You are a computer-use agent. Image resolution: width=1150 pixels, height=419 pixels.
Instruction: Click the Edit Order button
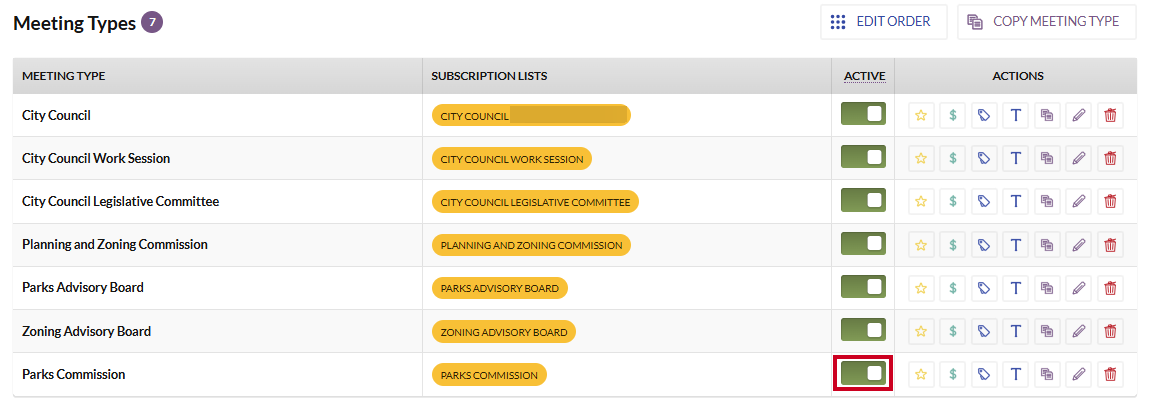pos(884,22)
